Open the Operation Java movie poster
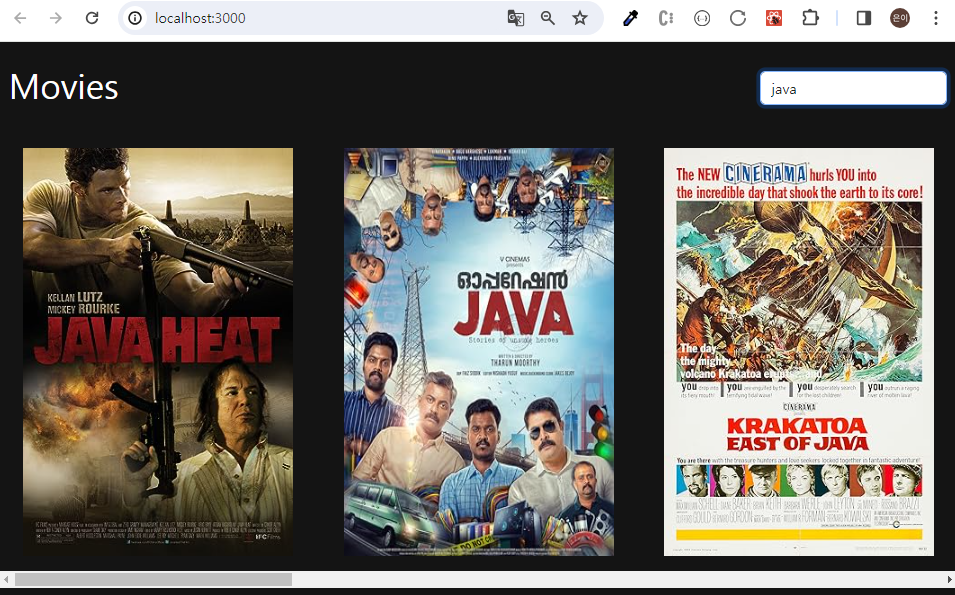This screenshot has height=595, width=955. coord(479,351)
